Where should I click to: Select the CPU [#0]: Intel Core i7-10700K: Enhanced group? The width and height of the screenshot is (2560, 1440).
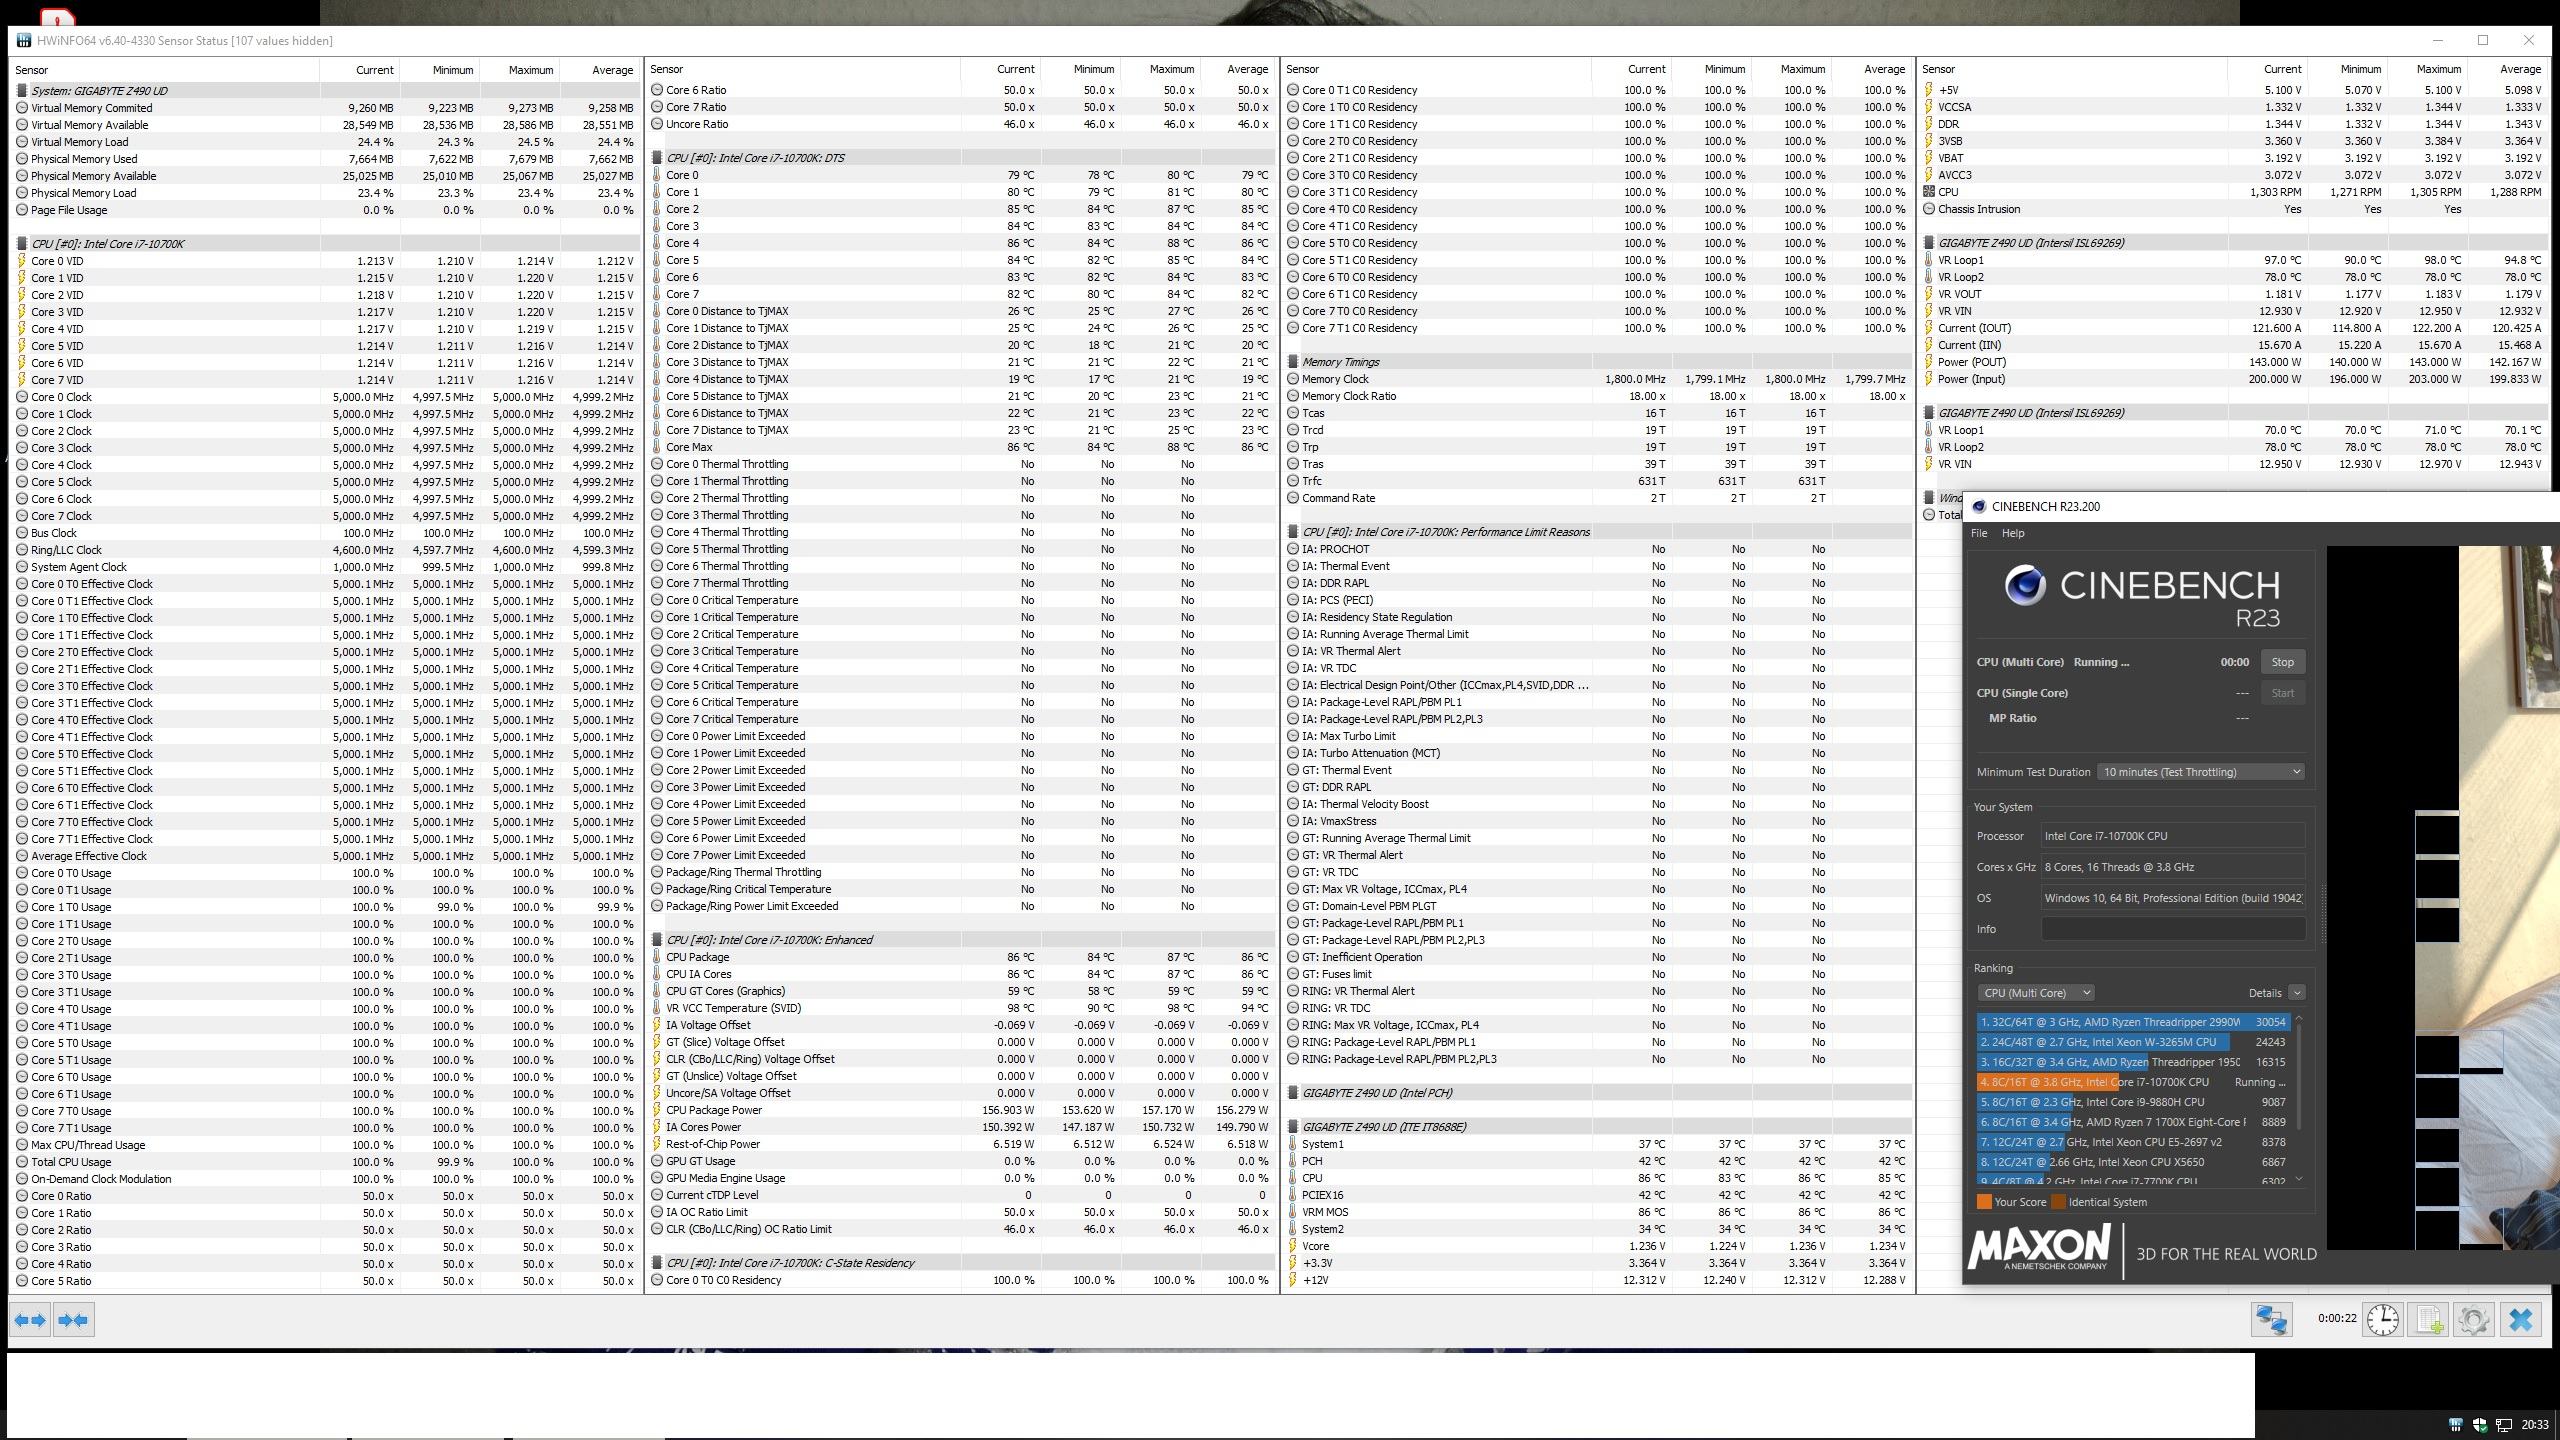[962, 940]
